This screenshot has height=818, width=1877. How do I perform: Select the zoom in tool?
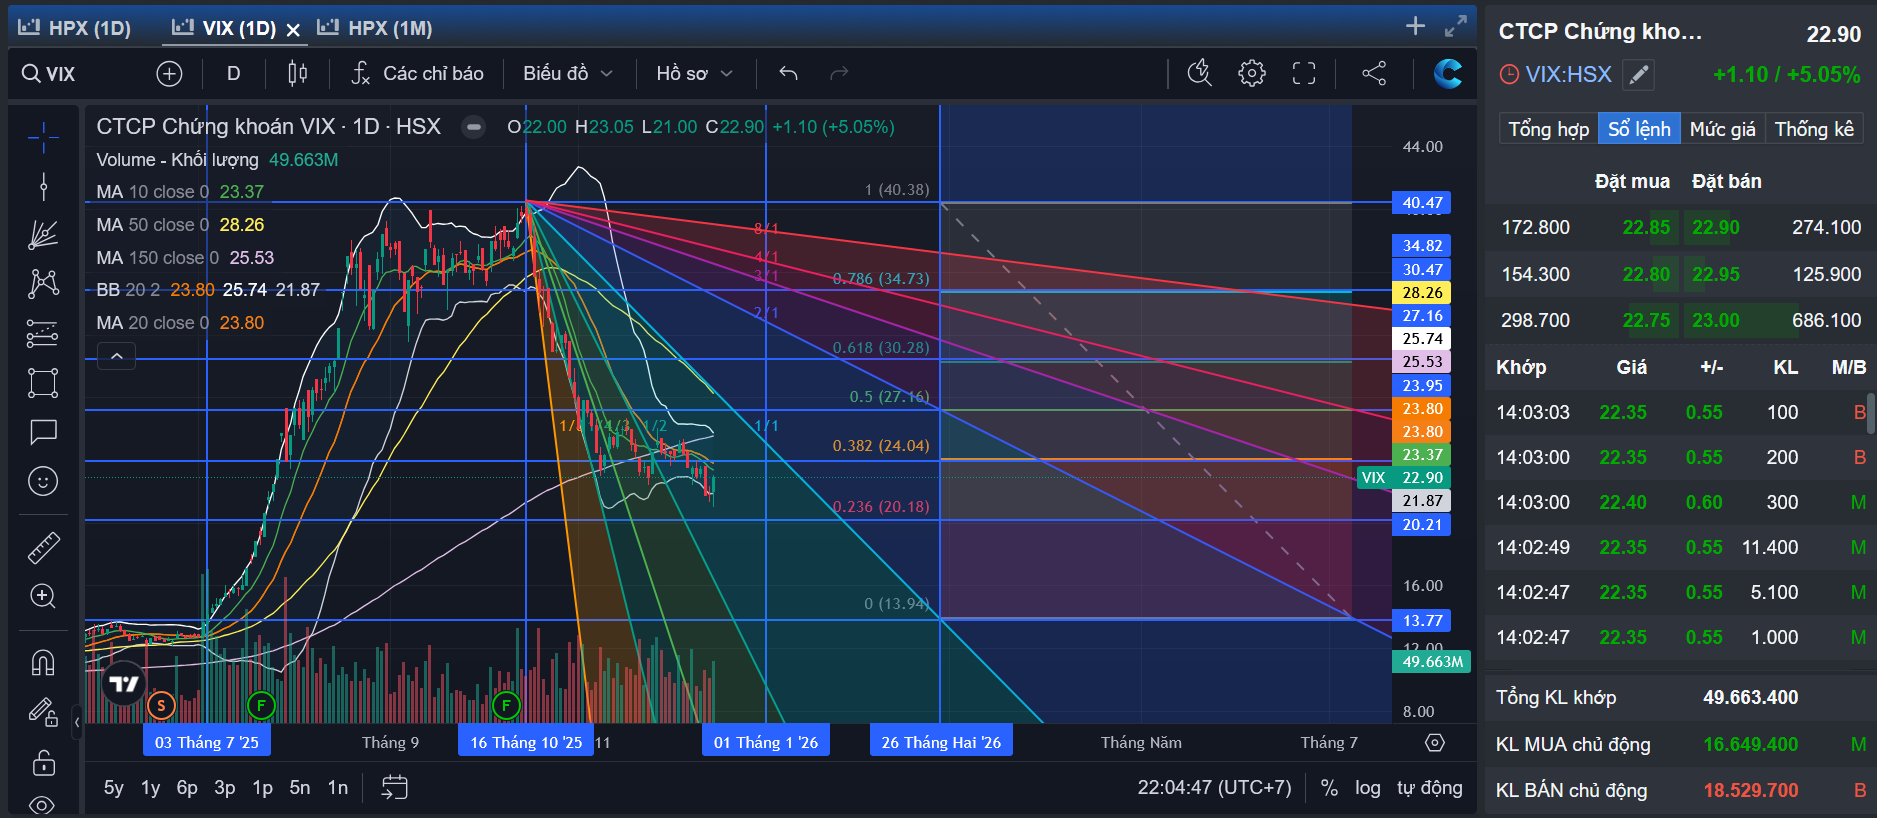click(43, 596)
